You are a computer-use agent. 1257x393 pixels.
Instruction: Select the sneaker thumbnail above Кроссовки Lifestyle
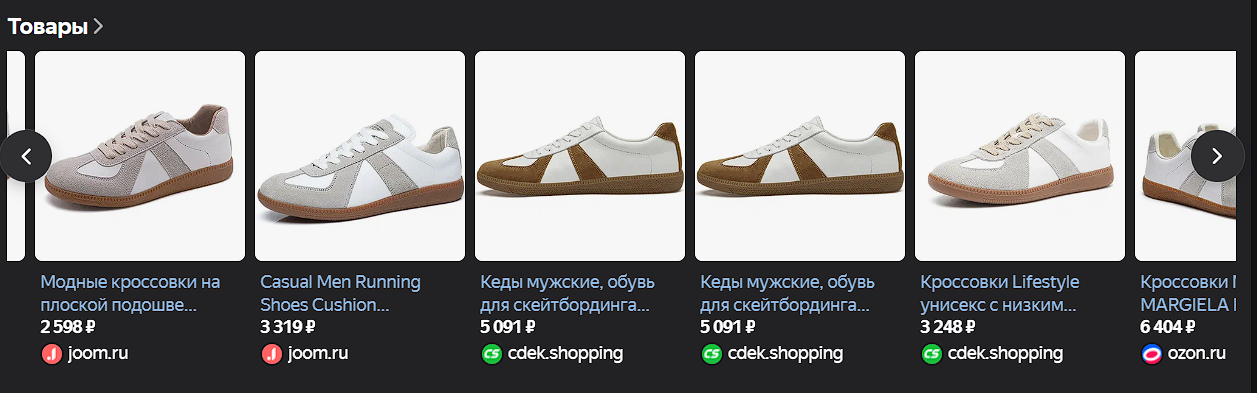pos(1020,156)
